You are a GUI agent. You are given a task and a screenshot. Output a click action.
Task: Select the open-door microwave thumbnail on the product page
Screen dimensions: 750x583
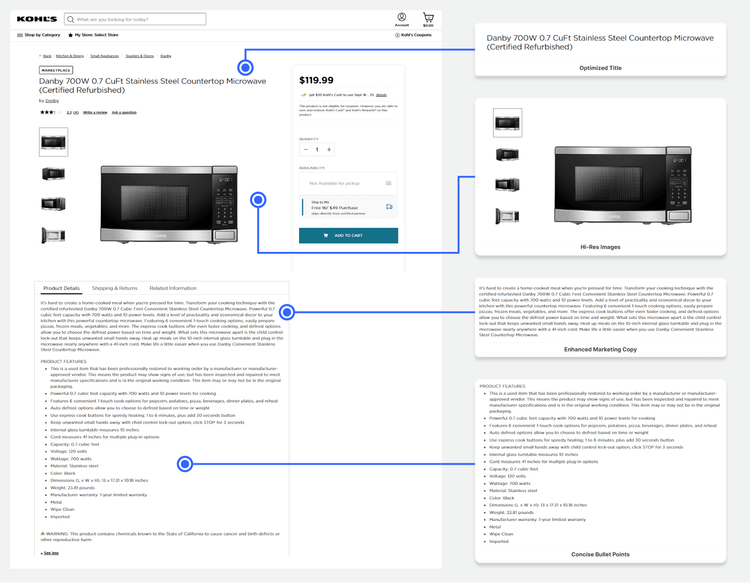click(x=54, y=235)
